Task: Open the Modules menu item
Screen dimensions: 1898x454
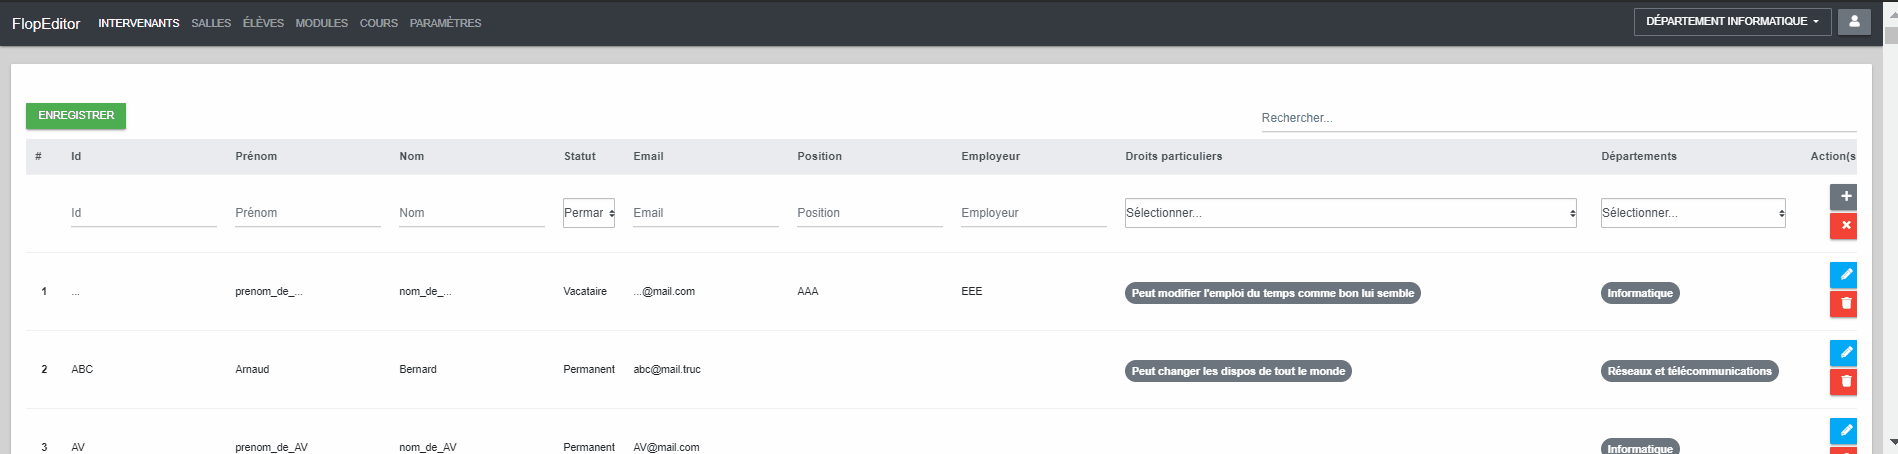Action: pos(322,23)
